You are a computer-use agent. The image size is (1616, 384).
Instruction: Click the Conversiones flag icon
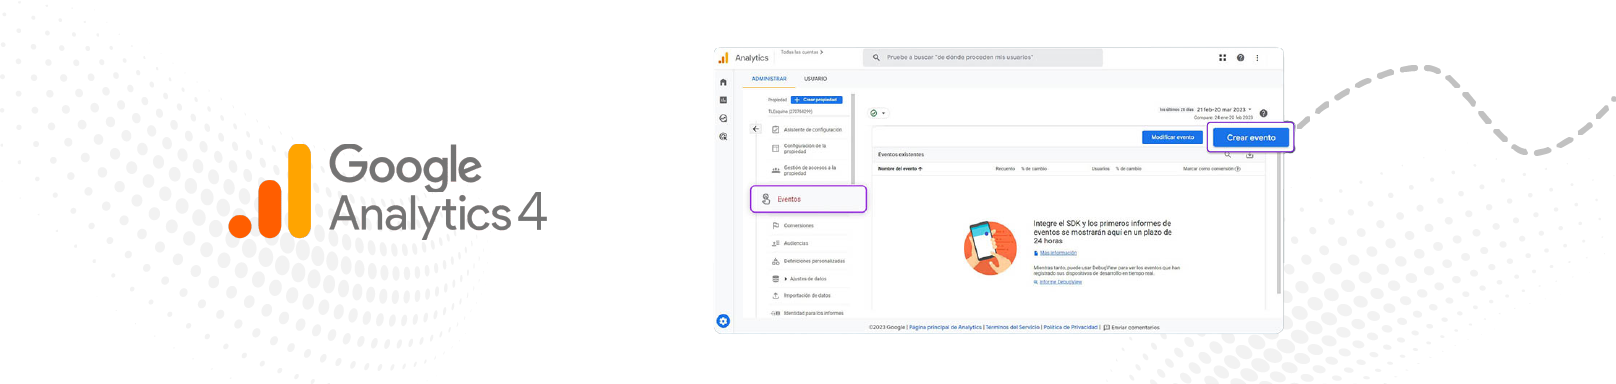pyautogui.click(x=775, y=225)
